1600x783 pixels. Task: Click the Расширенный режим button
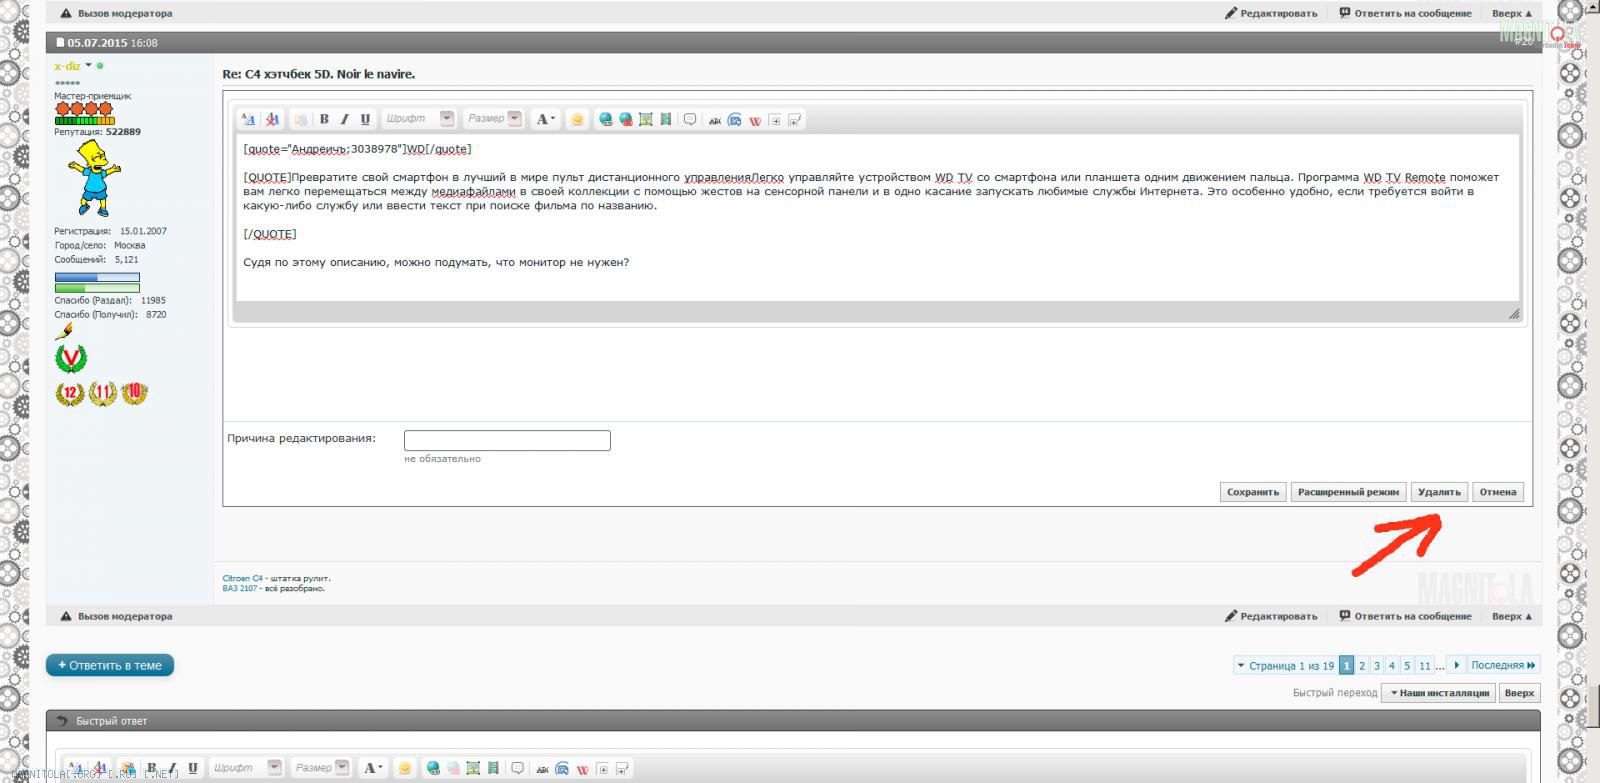(x=1348, y=492)
